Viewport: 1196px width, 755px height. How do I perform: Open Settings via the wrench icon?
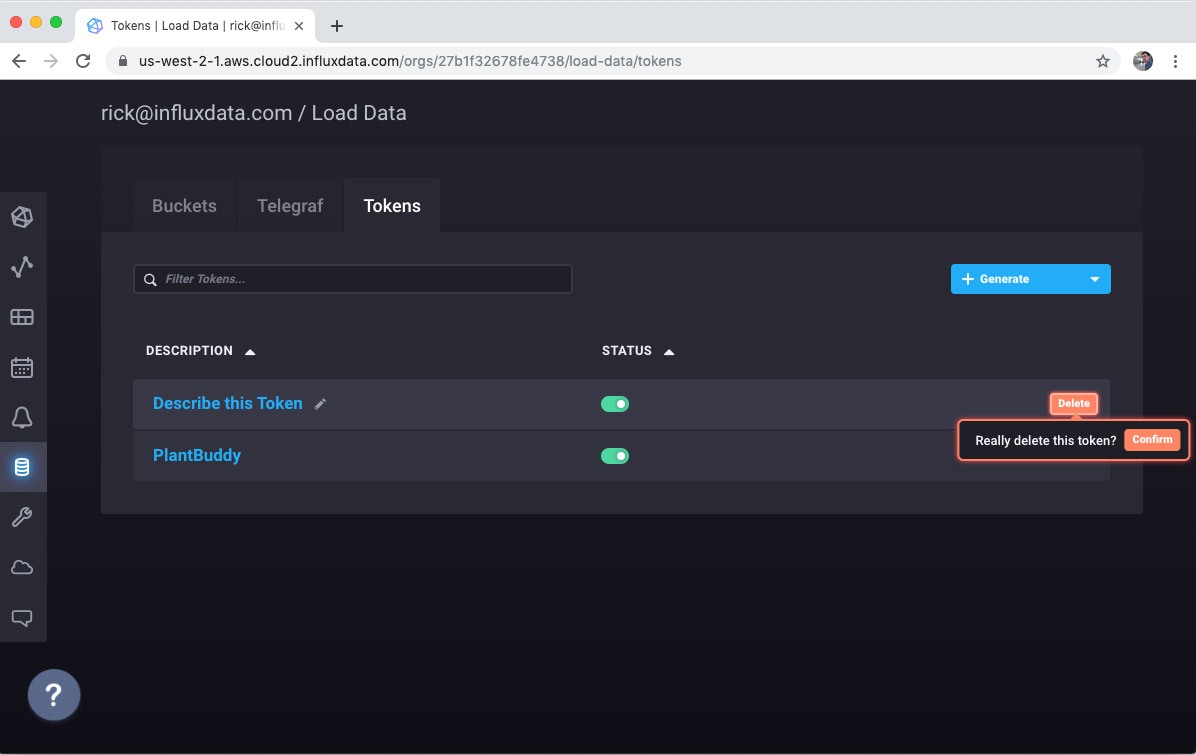(22, 517)
